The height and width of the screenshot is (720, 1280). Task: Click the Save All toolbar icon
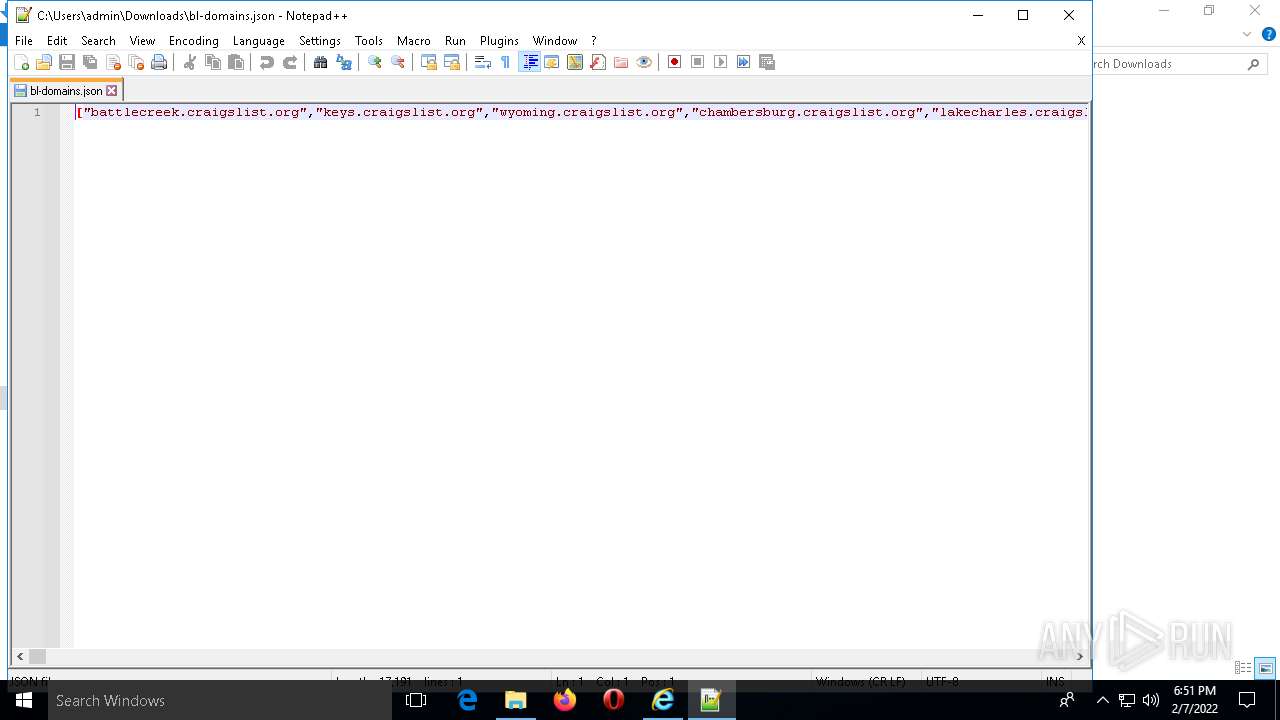[x=90, y=62]
